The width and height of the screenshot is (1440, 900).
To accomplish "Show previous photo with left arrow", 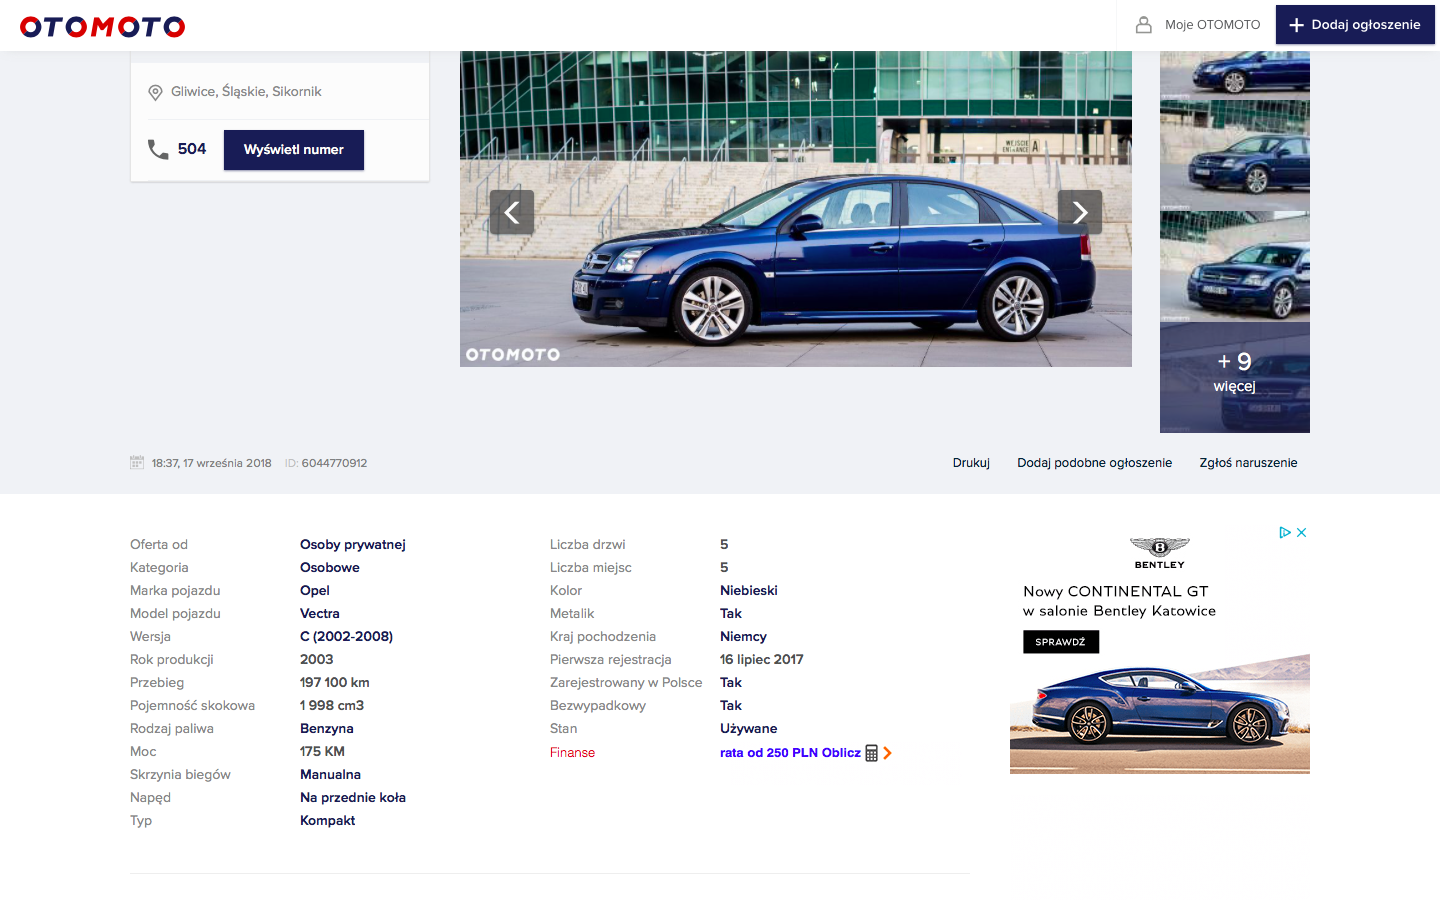I will (x=512, y=212).
